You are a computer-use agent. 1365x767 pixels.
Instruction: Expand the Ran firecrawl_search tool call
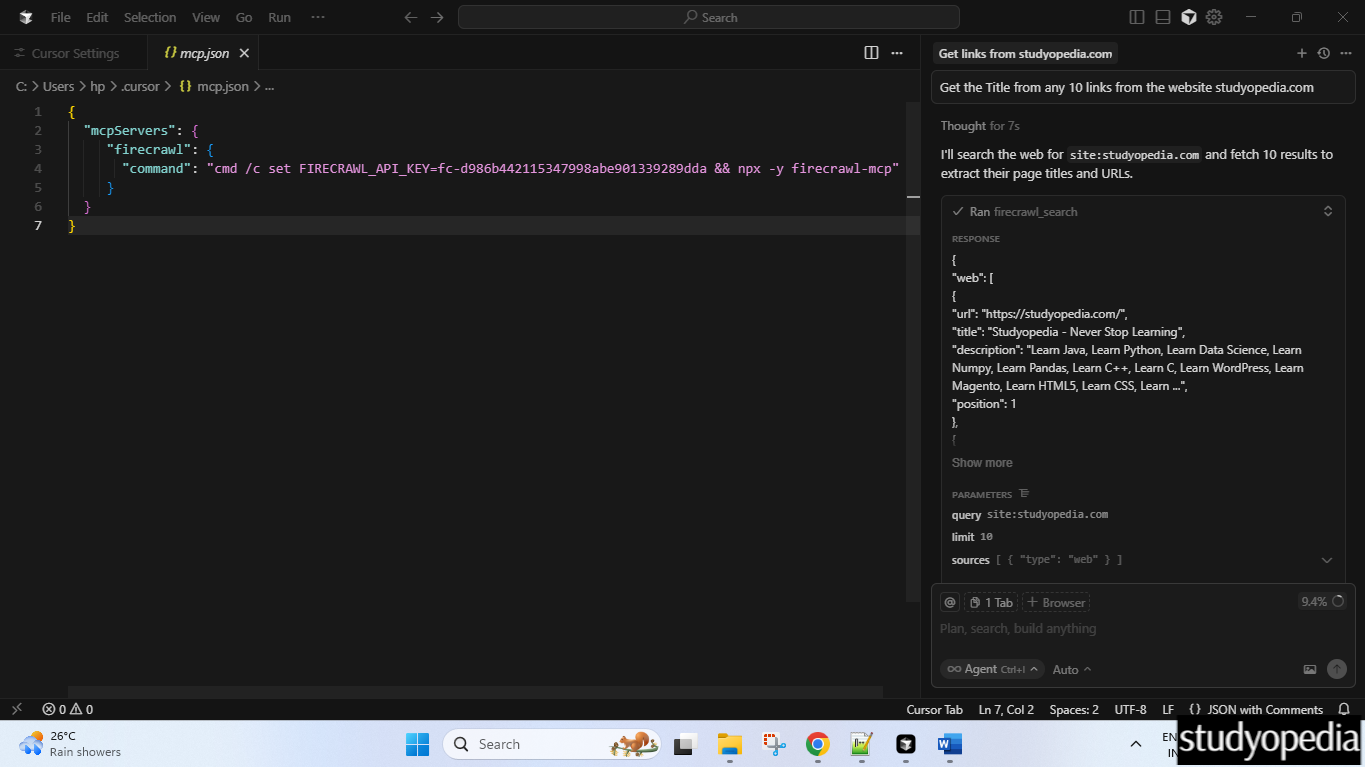click(x=1328, y=211)
